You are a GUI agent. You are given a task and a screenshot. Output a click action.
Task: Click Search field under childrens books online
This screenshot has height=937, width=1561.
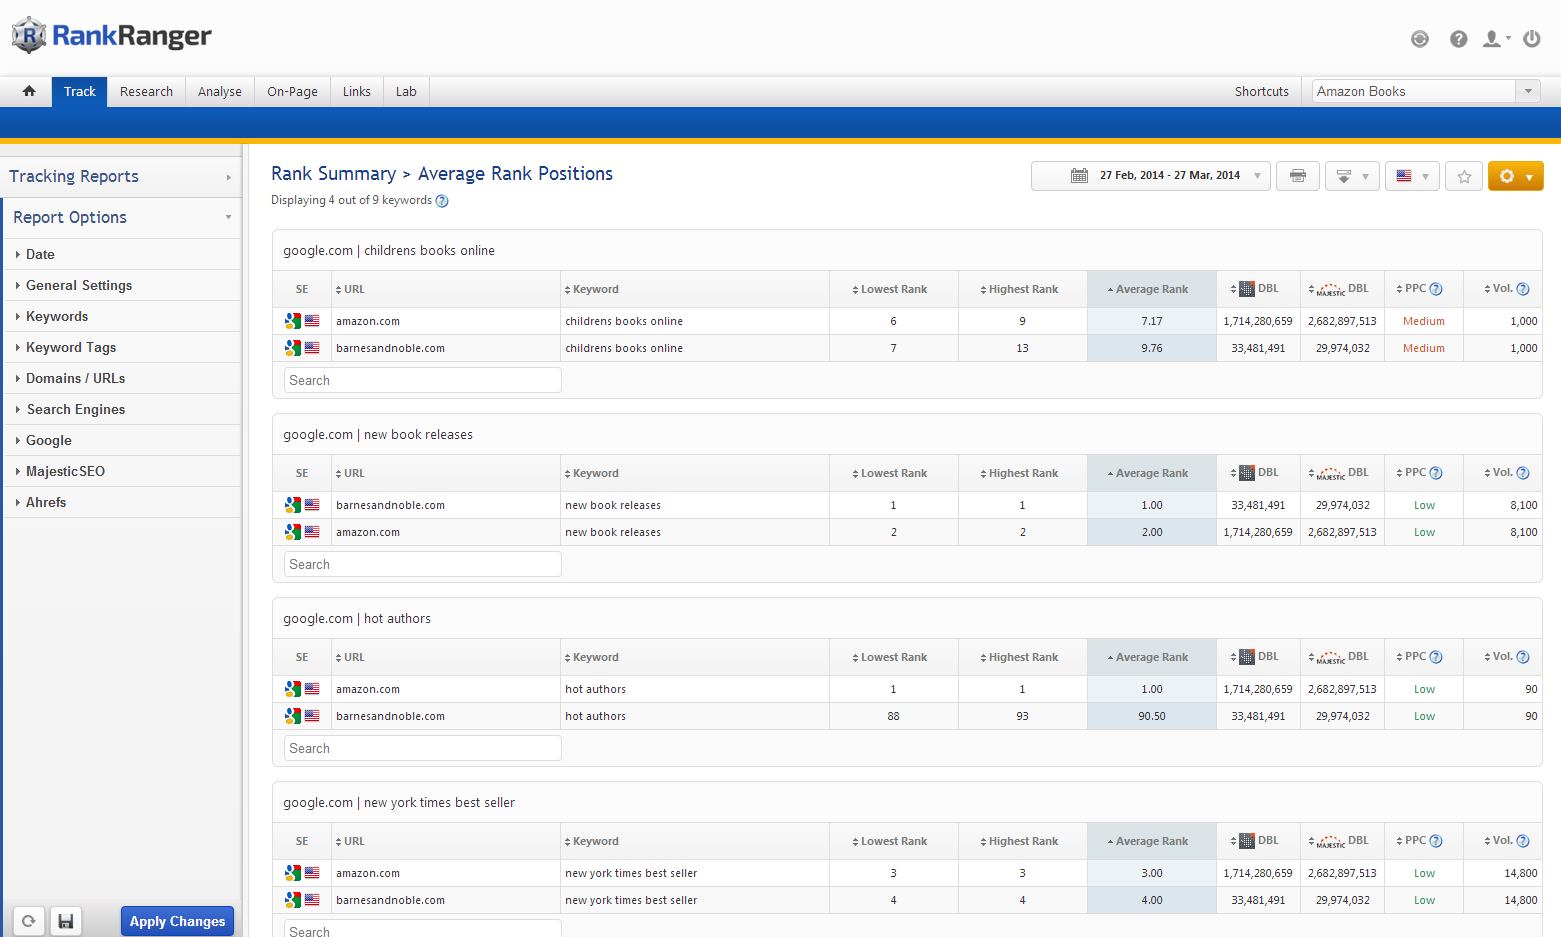422,380
